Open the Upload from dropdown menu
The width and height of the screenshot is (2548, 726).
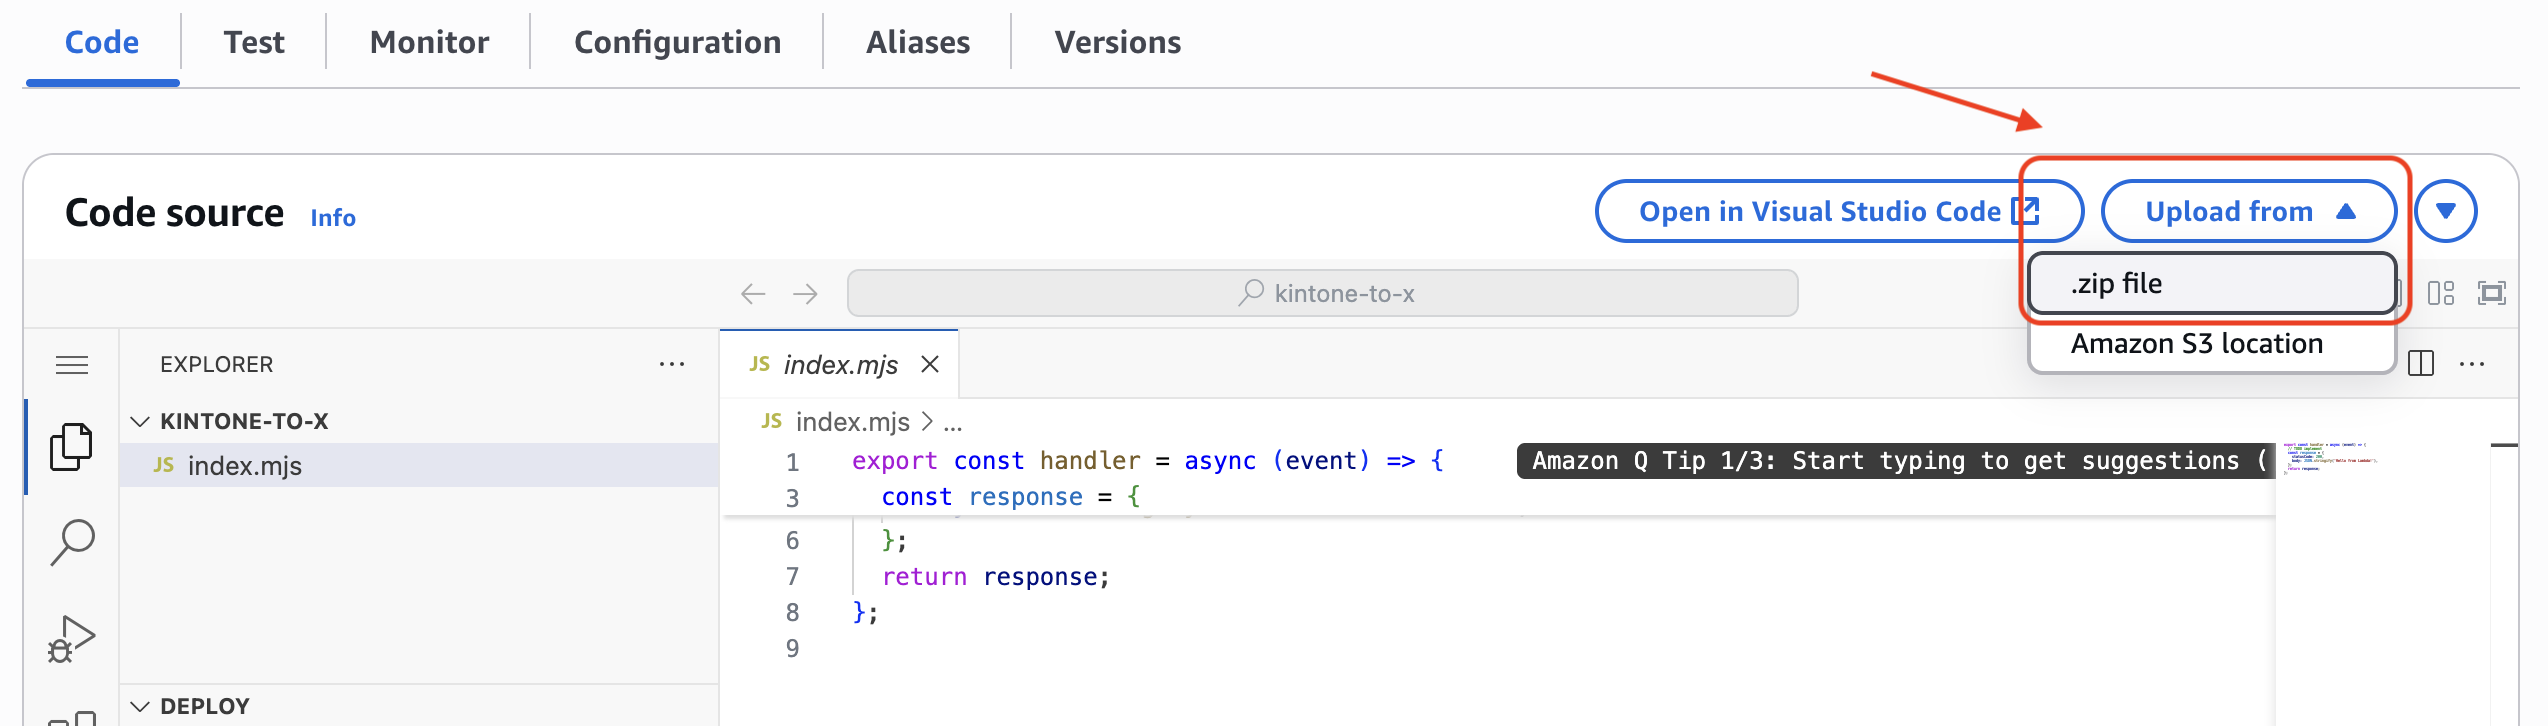tap(2249, 211)
